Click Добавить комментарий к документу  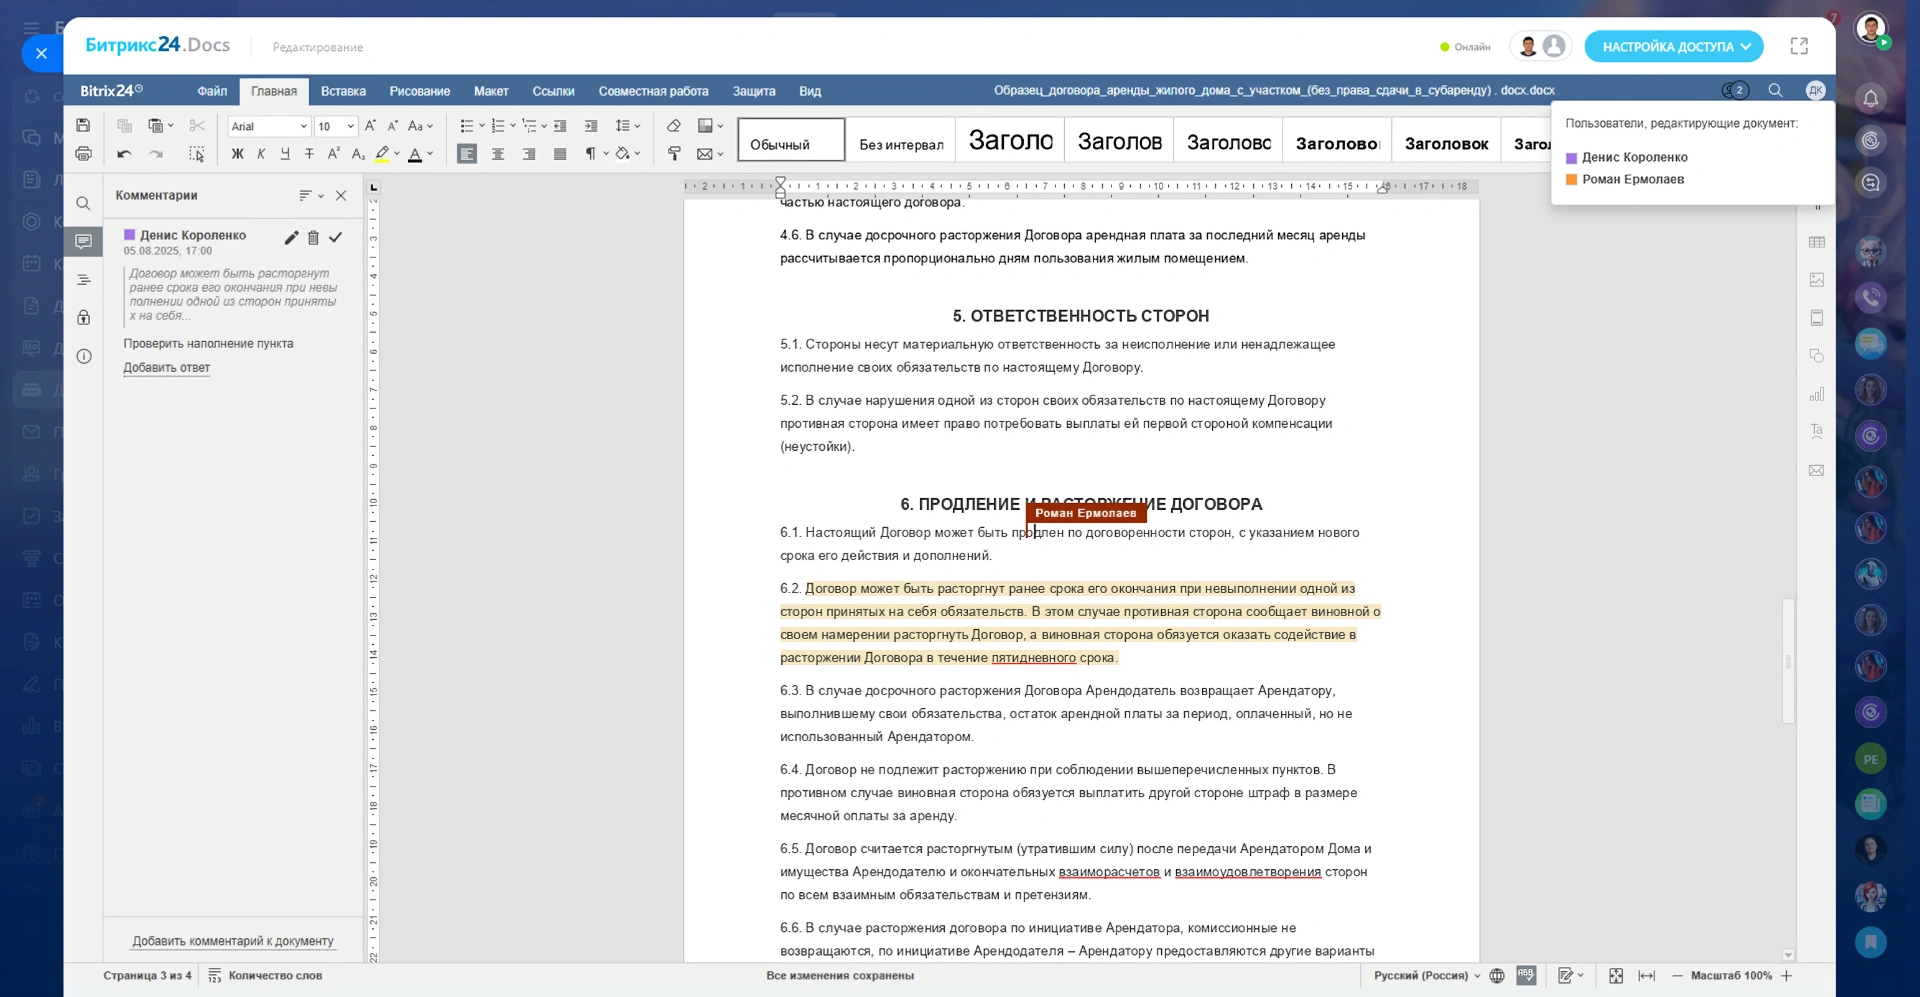tap(233, 941)
